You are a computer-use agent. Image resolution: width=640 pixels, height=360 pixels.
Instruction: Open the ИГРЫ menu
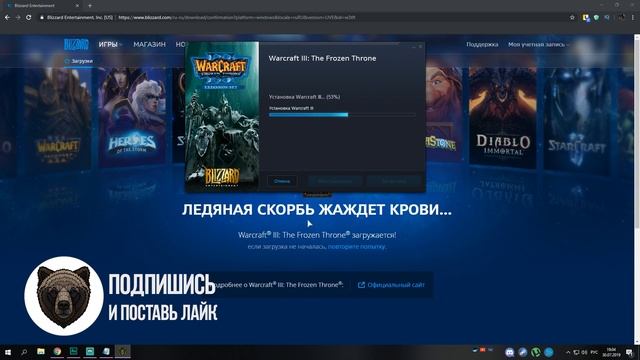109,44
